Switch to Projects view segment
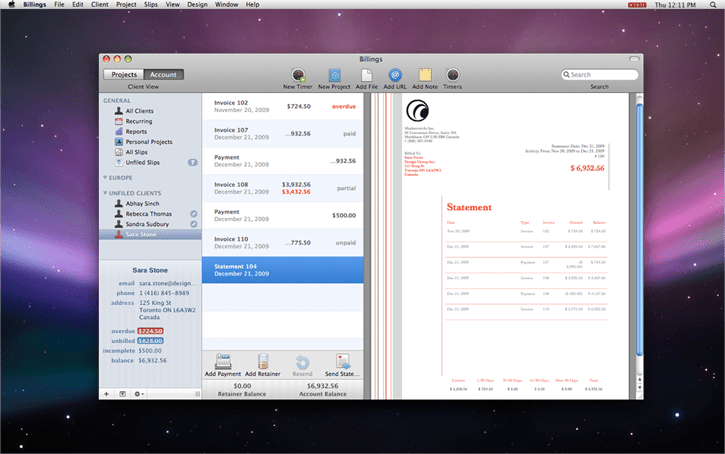This screenshot has height=454, width=725. 124,74
